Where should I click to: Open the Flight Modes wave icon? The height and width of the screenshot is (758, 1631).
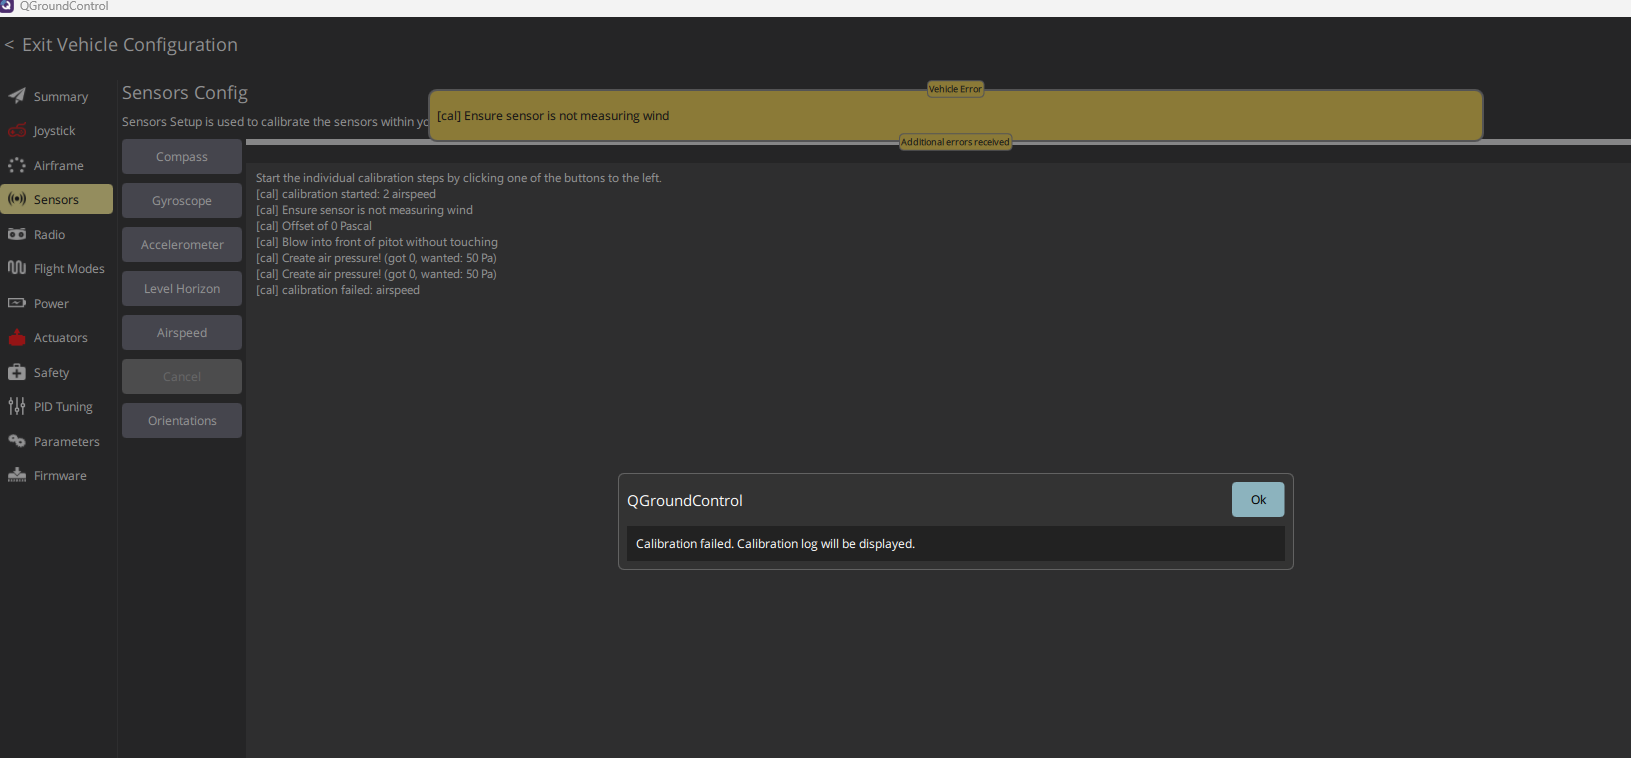(x=17, y=268)
